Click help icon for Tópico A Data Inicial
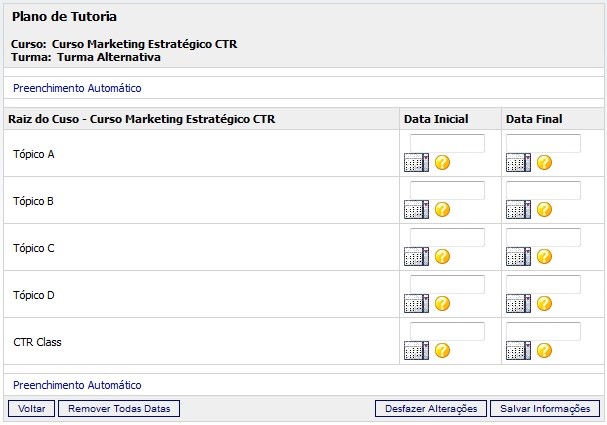Screen dimensions: 607x425 [442, 163]
